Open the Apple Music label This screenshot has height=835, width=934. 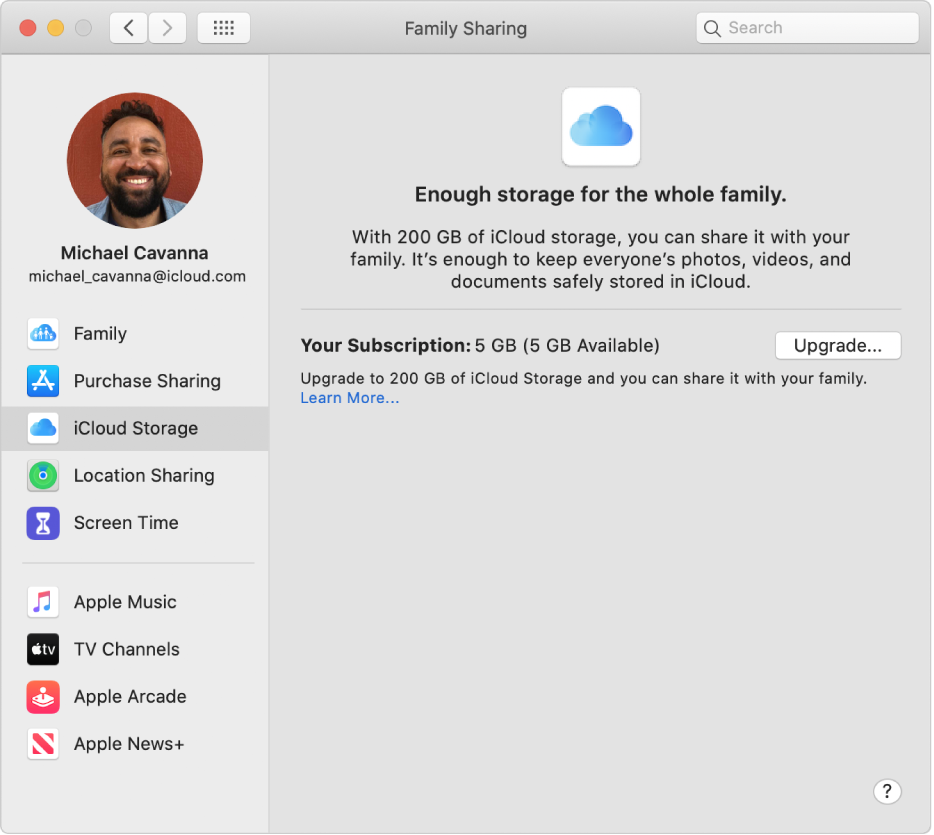125,602
